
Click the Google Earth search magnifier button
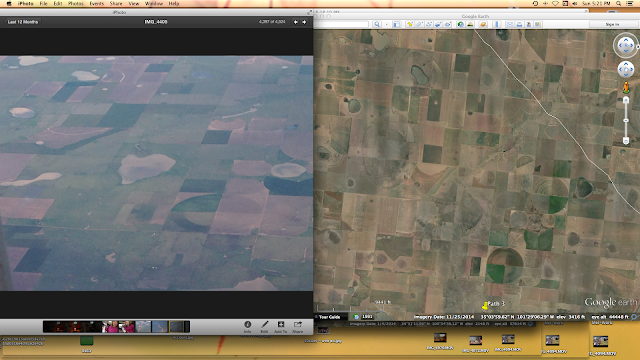click(x=377, y=24)
